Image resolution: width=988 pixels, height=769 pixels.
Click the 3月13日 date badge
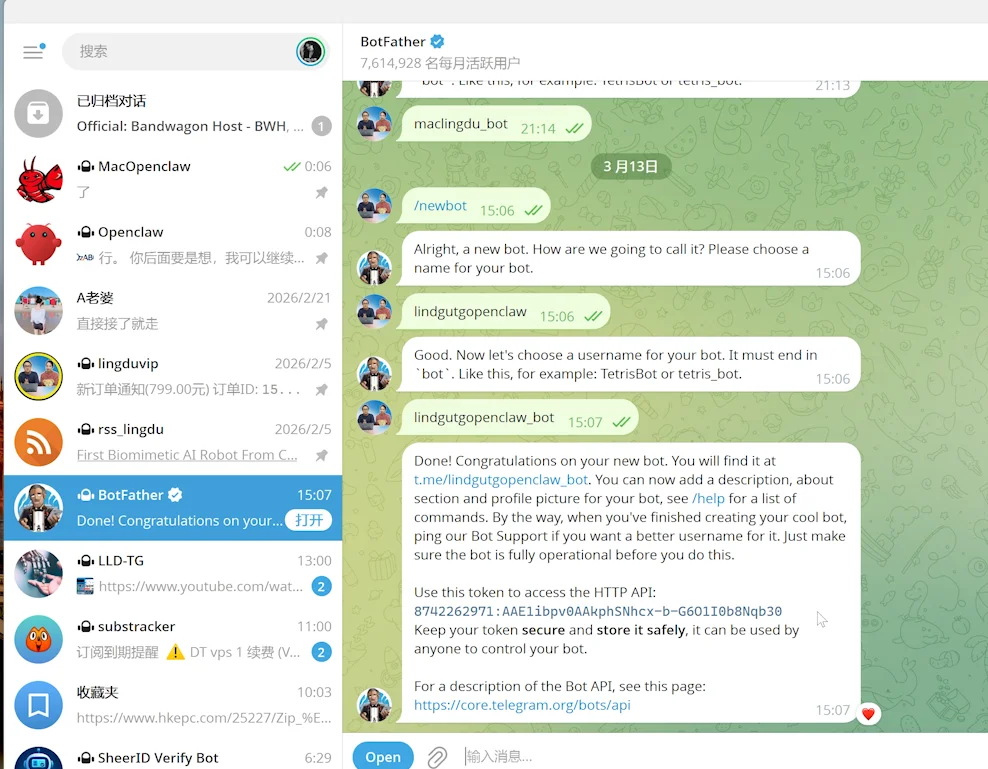pyautogui.click(x=630, y=166)
